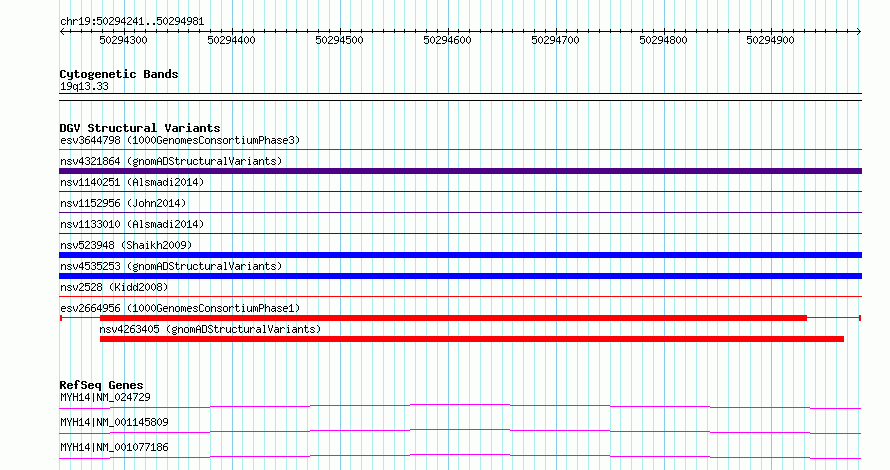Open esv2664956 1000Genomes Phase1 label
The image size is (890, 470).
click(x=180, y=308)
